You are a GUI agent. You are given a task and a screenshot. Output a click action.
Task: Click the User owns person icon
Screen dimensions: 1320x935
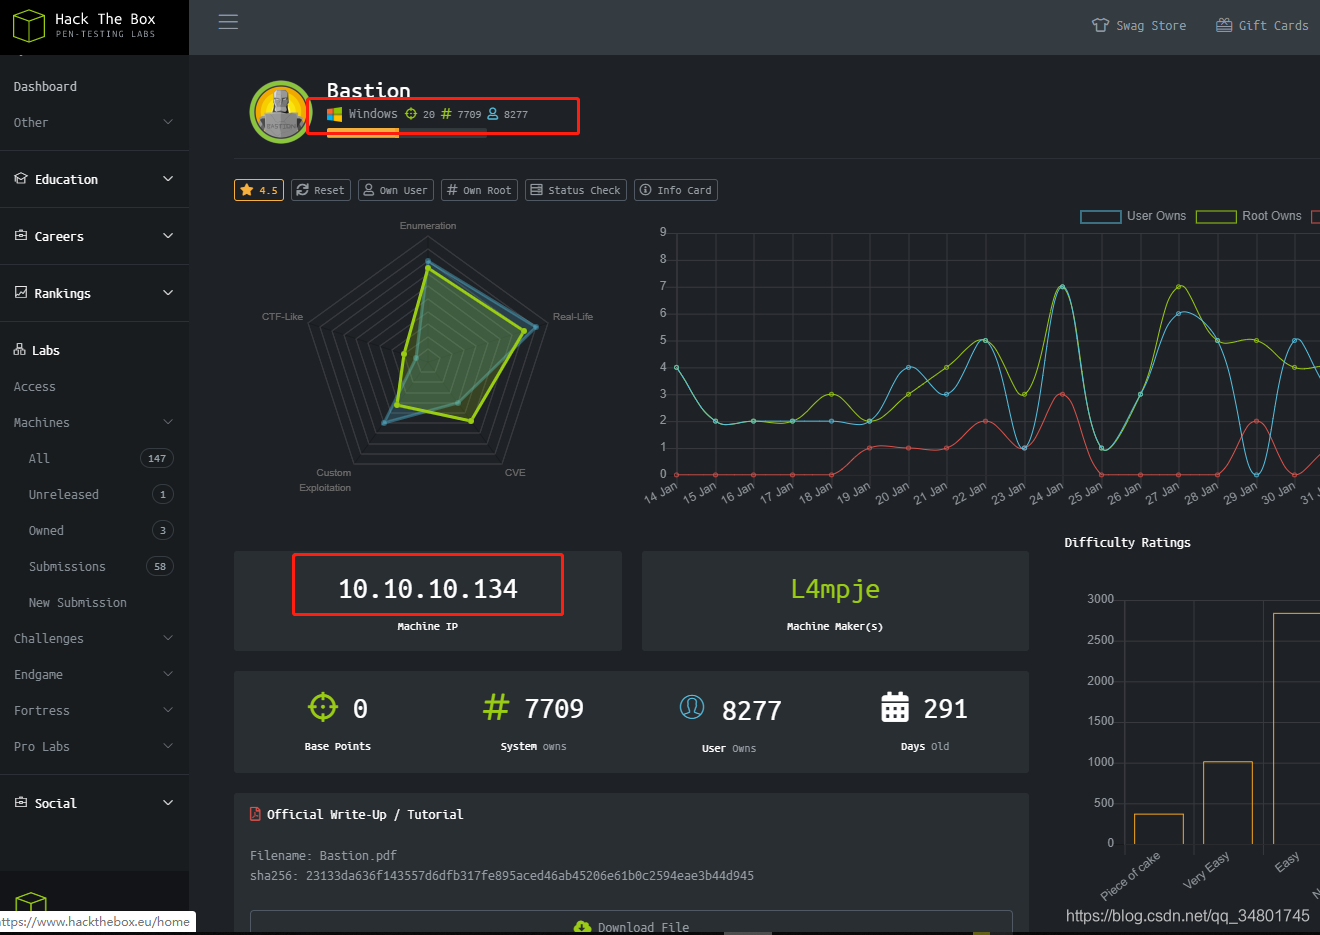(x=692, y=707)
